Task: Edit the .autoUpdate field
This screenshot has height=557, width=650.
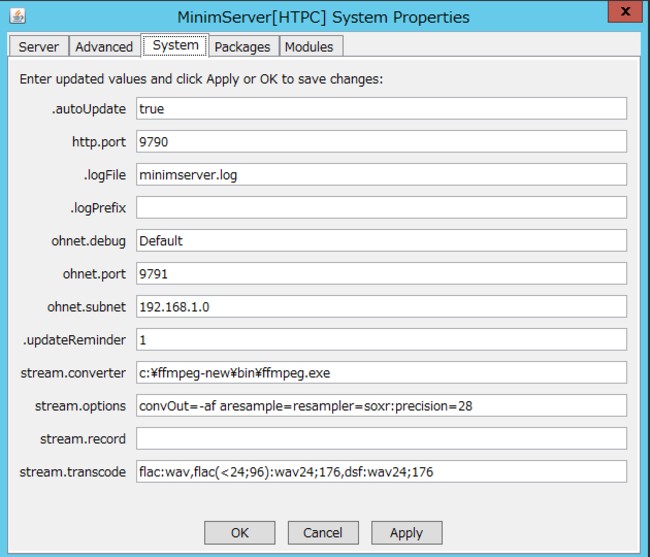Action: (381, 109)
